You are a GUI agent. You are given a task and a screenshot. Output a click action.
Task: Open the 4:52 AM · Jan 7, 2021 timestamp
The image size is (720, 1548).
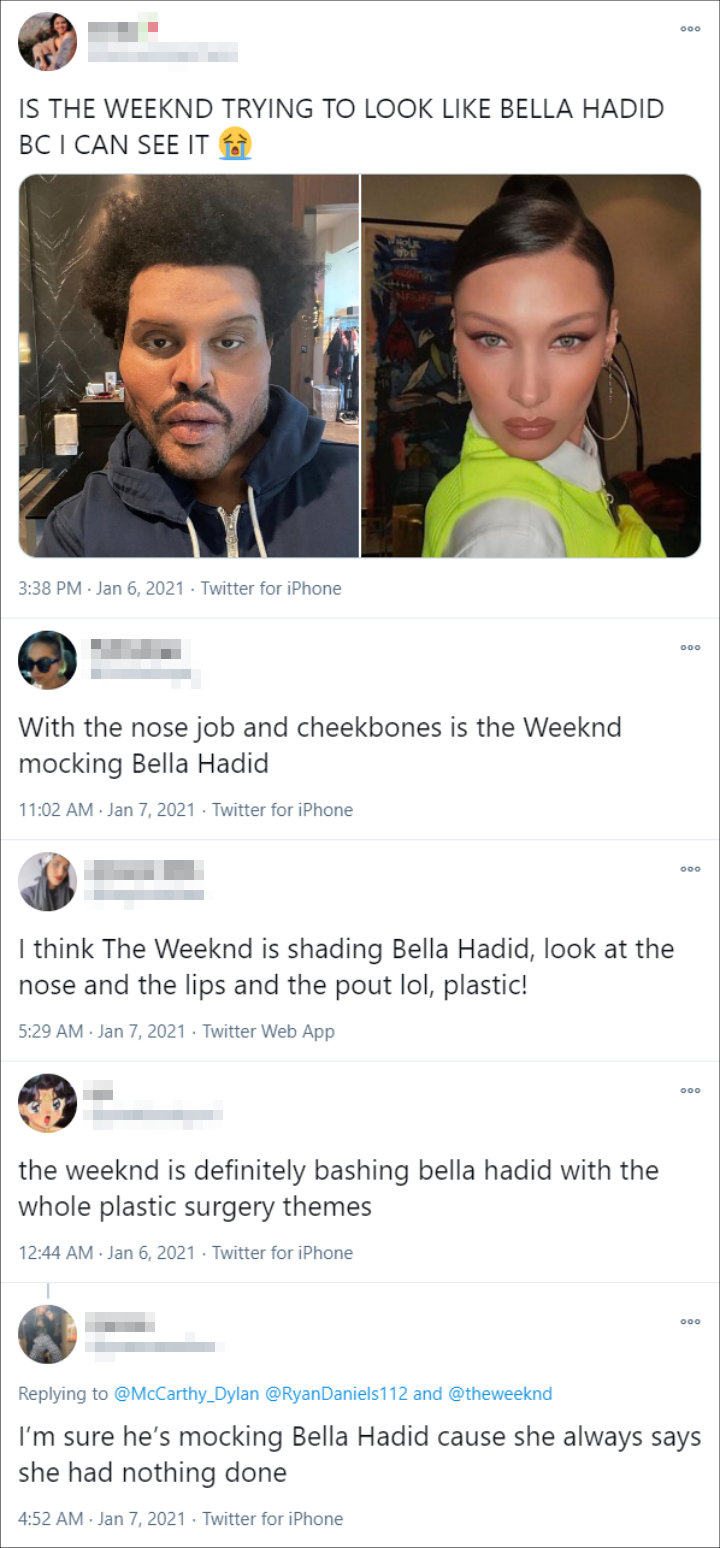102,1518
